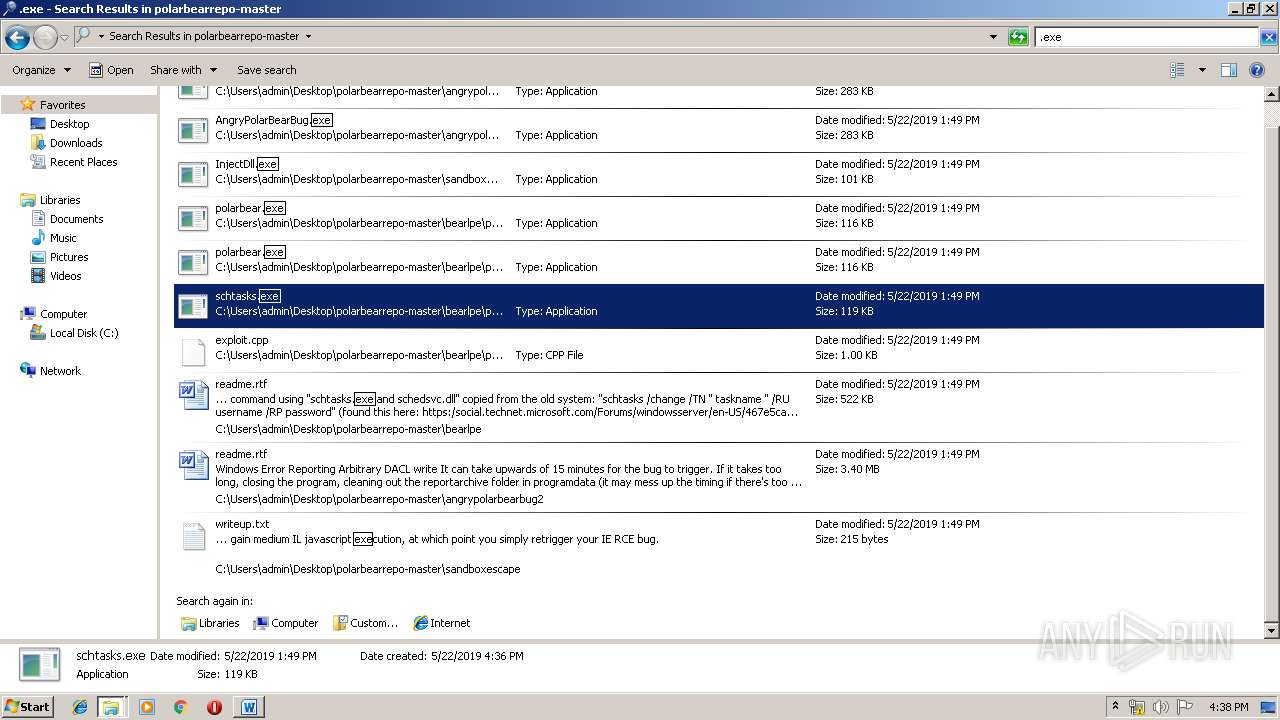Click the writeup.txt text file icon
The height and width of the screenshot is (720, 1280).
[192, 535]
